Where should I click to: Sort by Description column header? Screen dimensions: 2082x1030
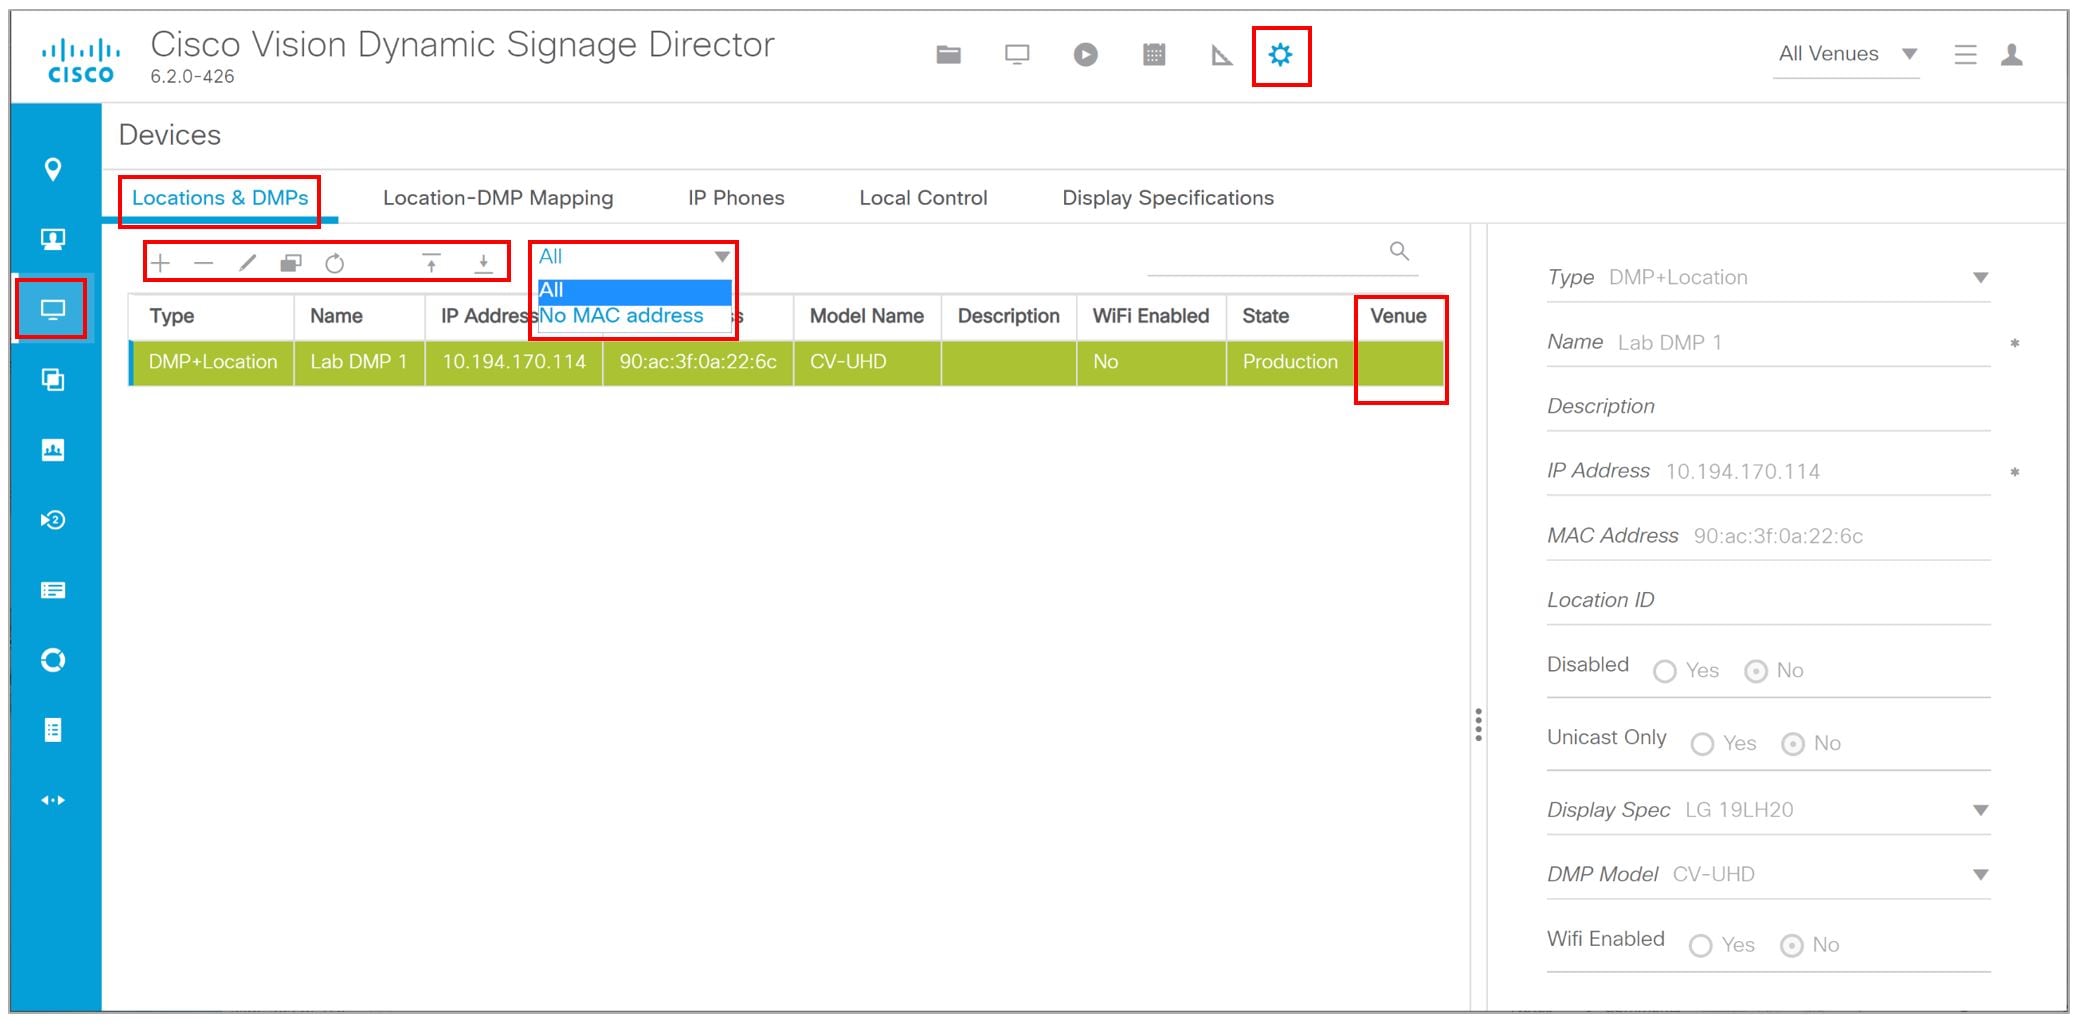coord(1008,316)
